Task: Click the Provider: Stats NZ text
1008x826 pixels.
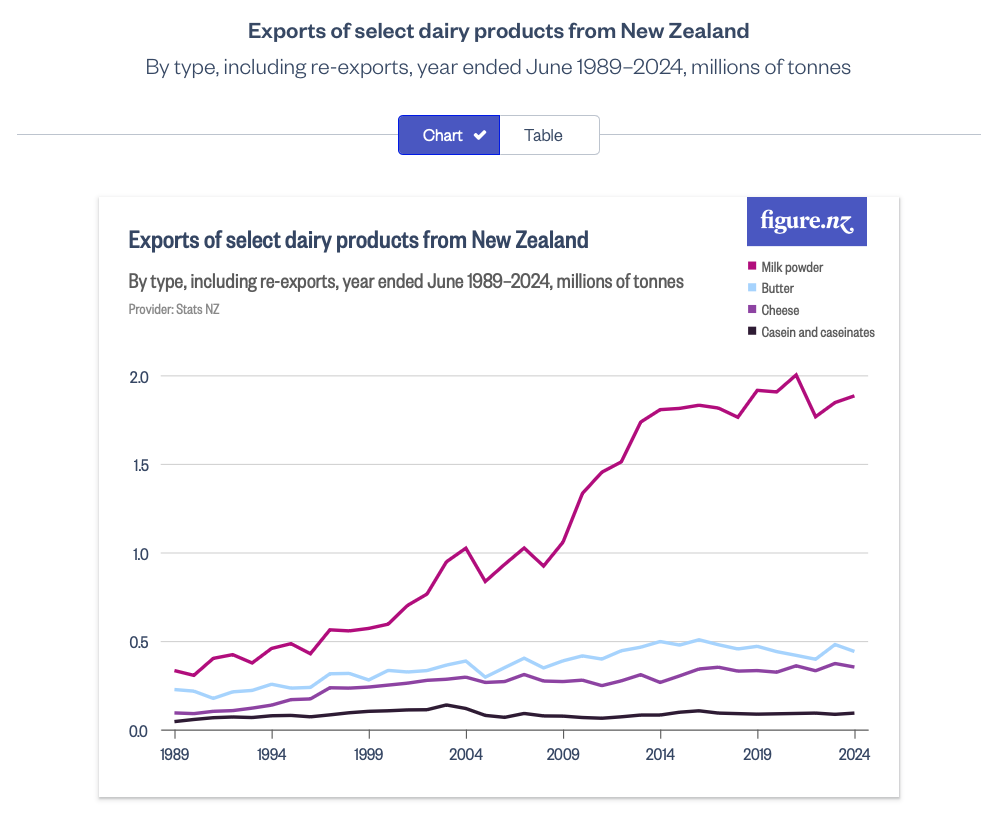Action: tap(174, 309)
